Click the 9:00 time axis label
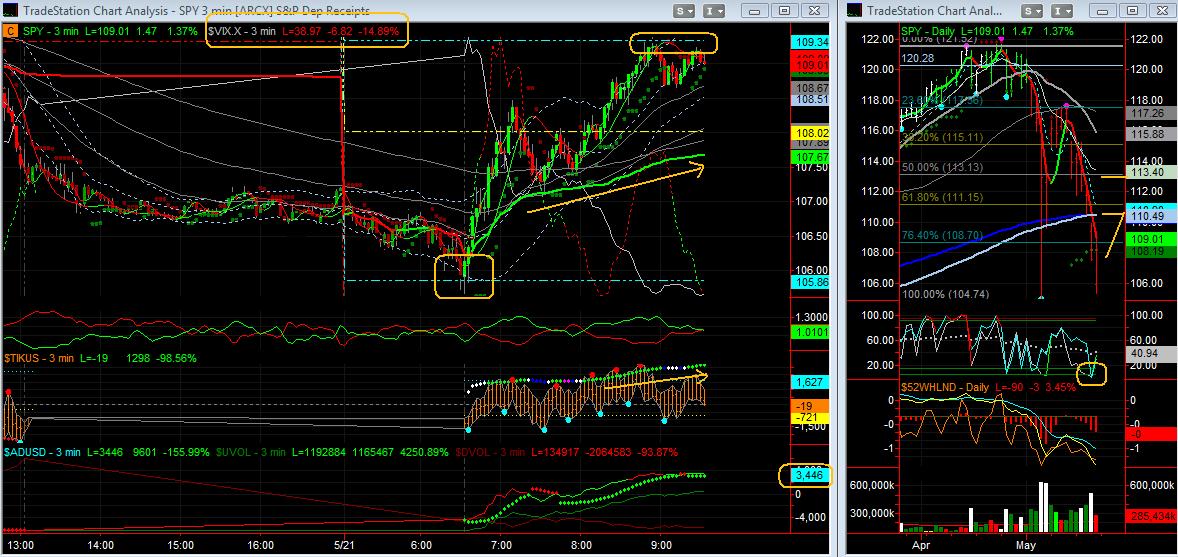 coord(660,543)
